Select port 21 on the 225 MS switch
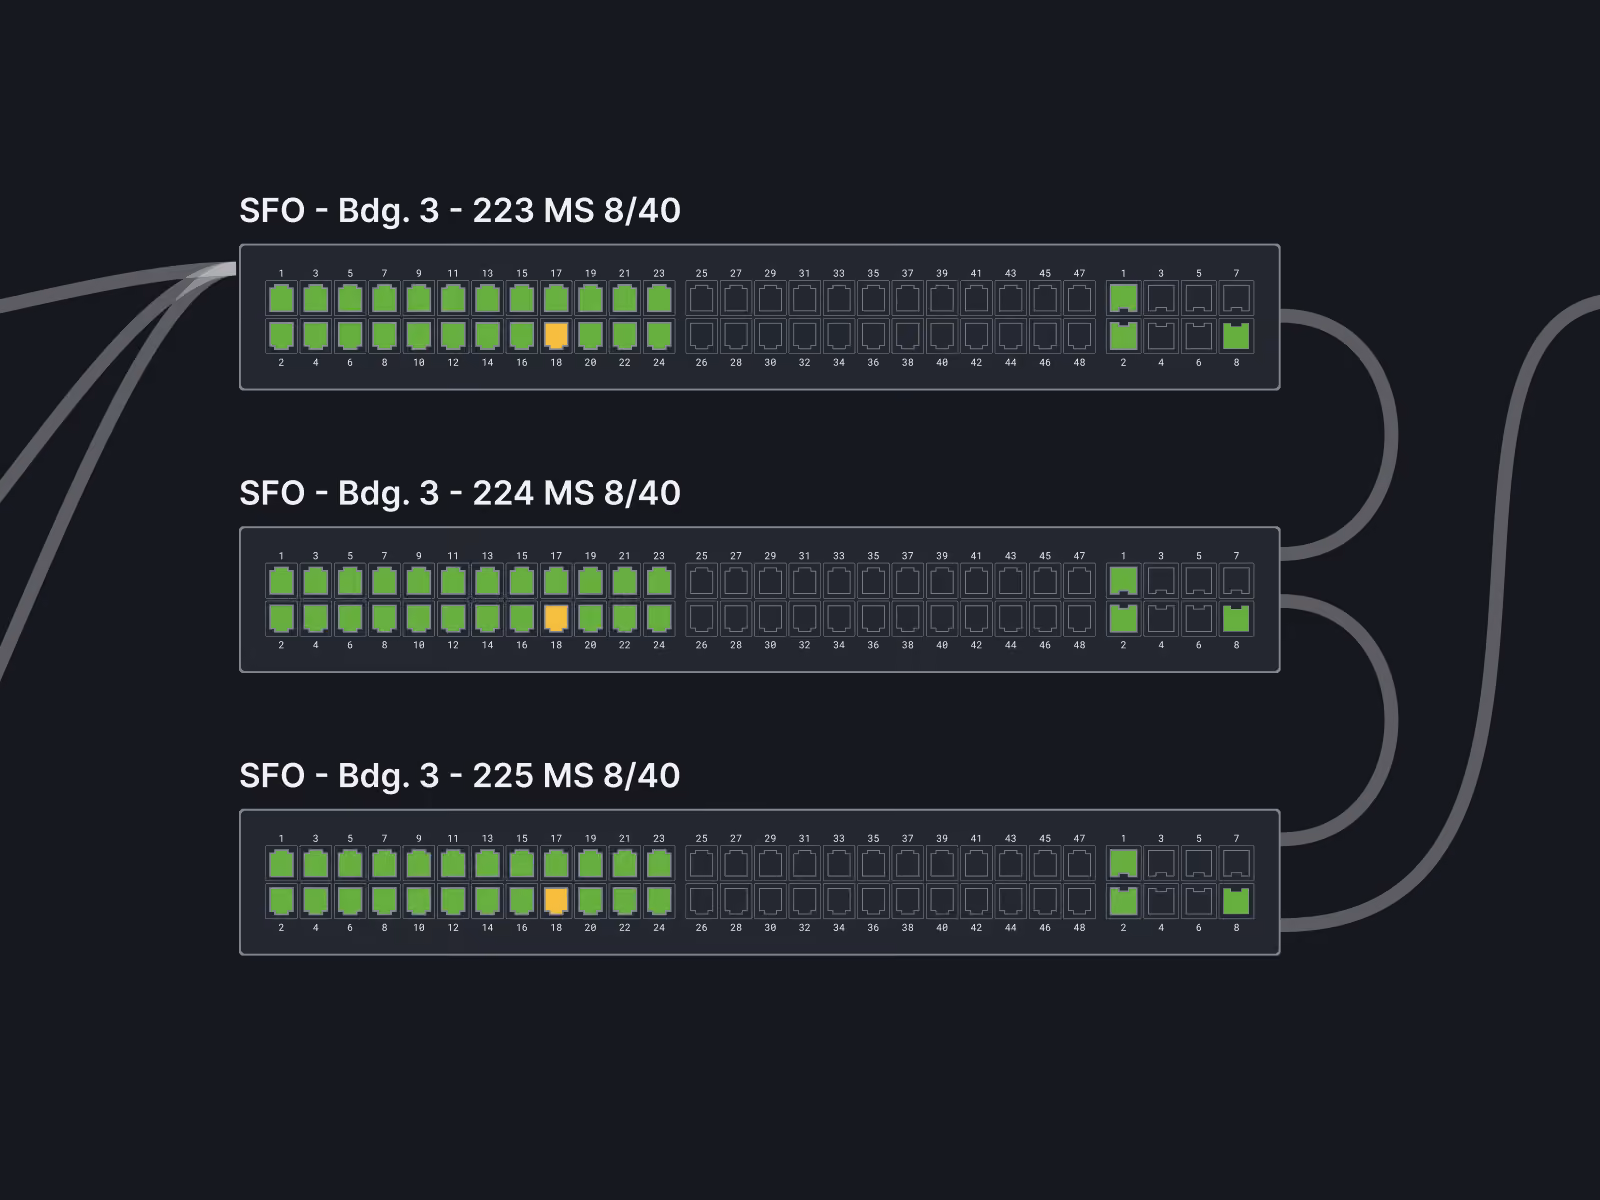Viewport: 1600px width, 1200px height. tap(625, 864)
